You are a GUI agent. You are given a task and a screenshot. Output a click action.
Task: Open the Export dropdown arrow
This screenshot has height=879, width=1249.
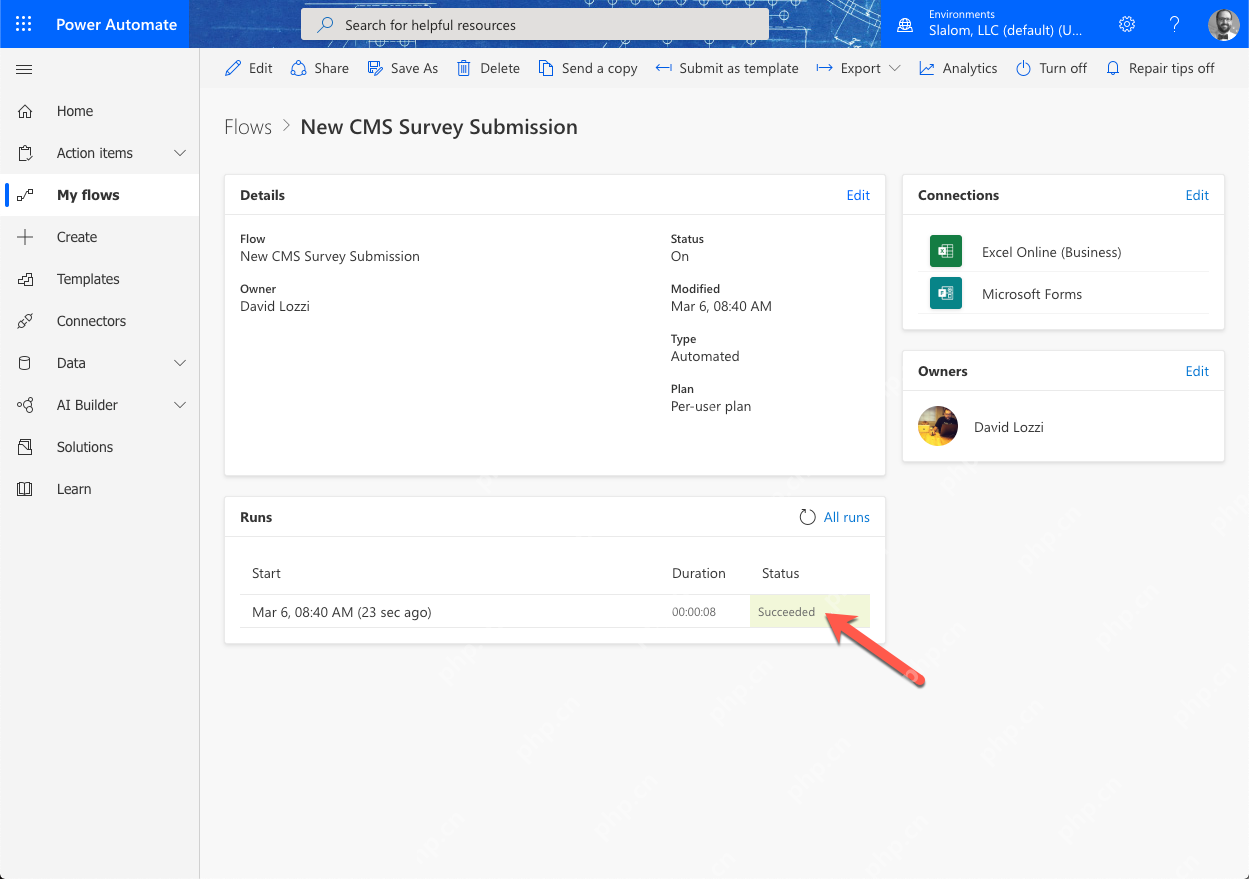pos(895,68)
